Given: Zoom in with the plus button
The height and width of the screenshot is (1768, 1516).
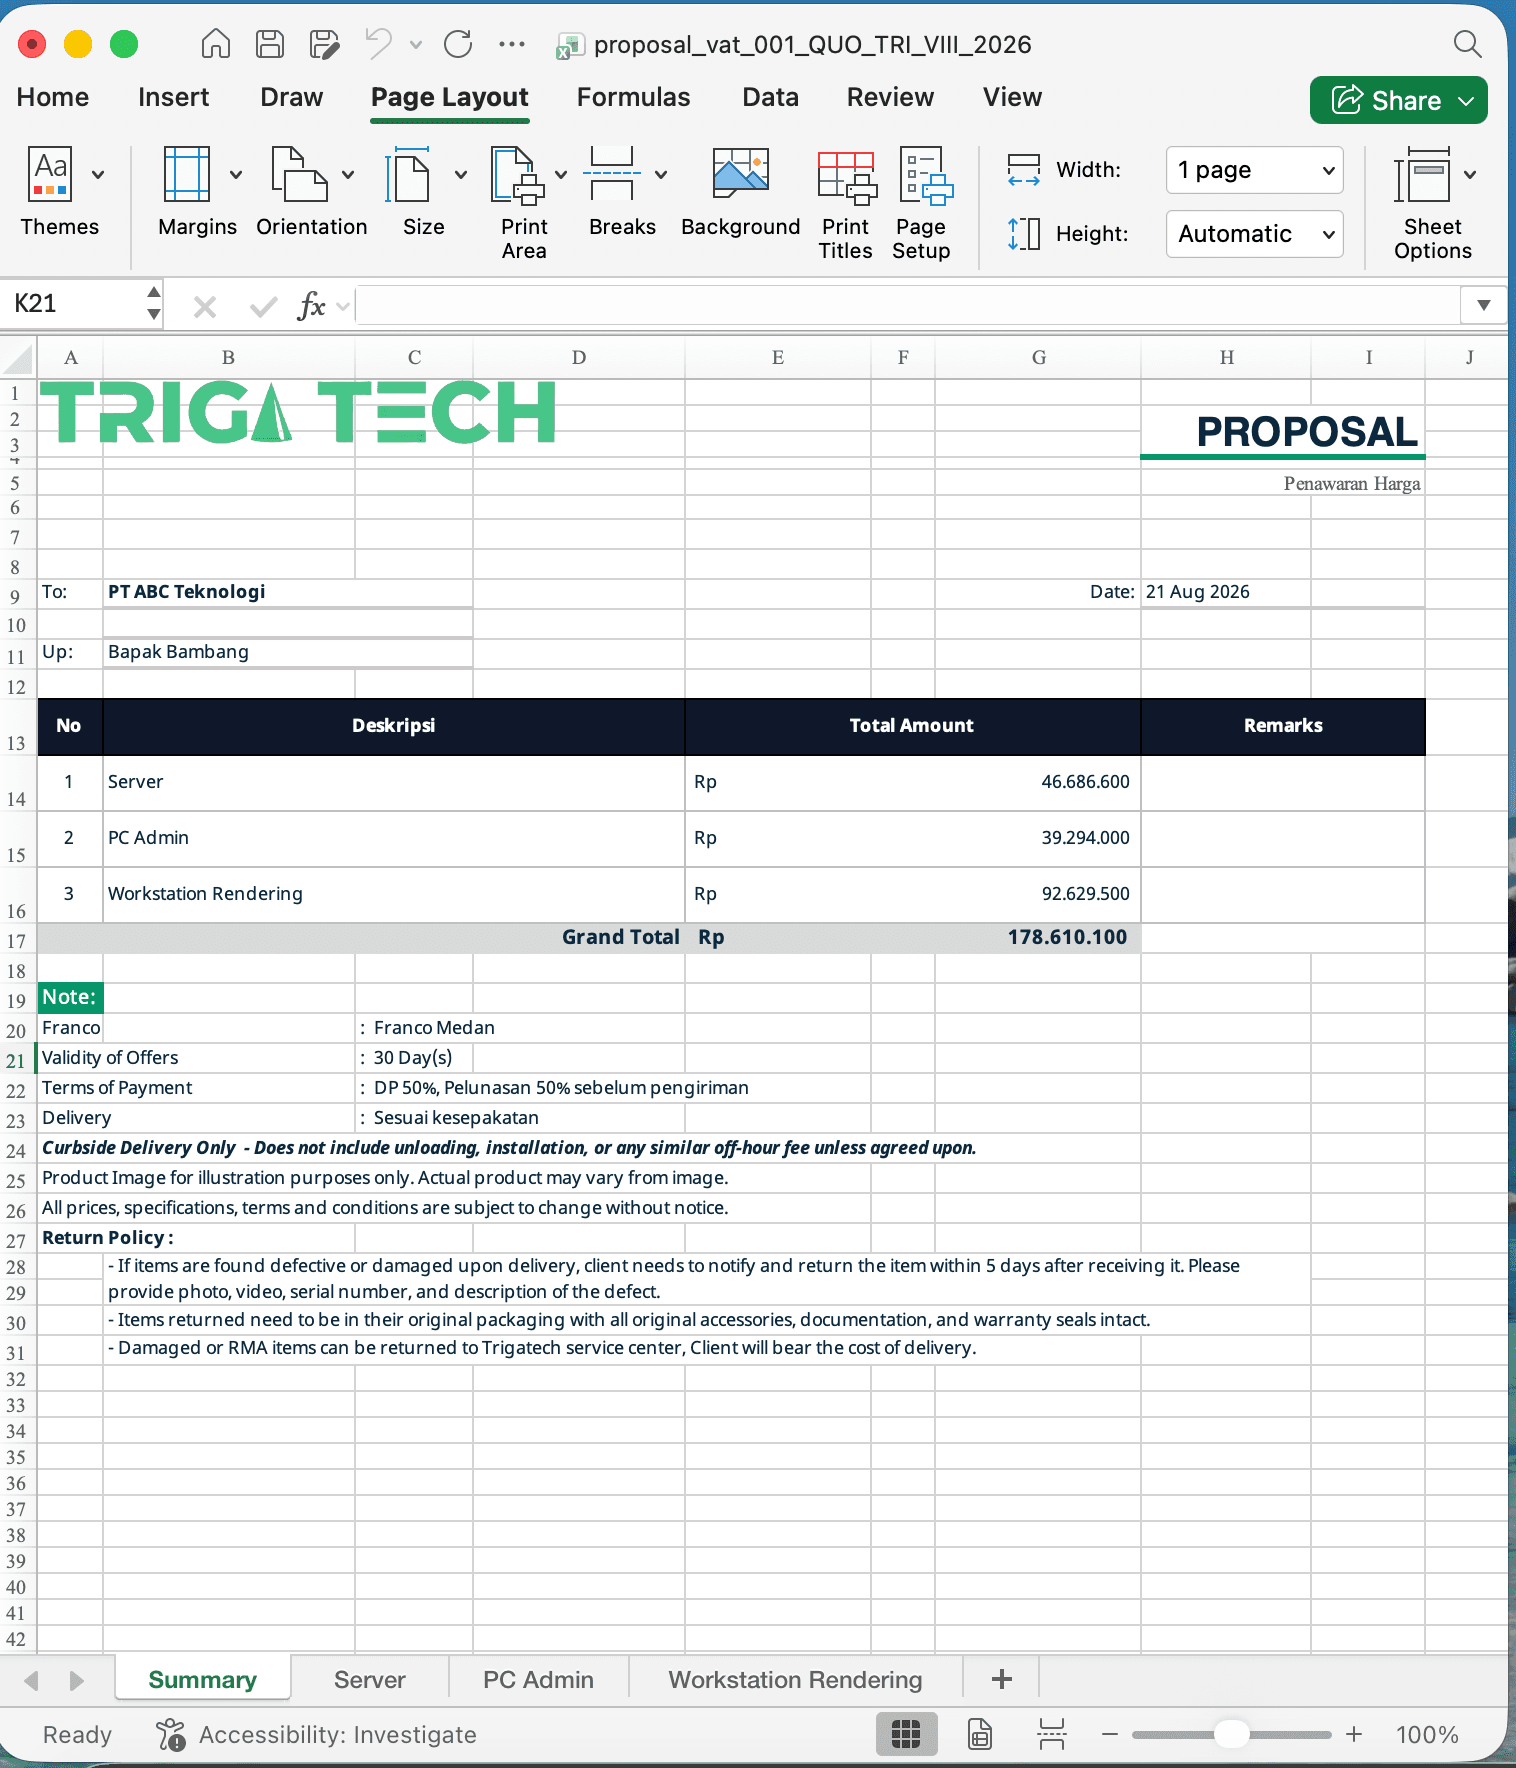Looking at the screenshot, I should pos(1354,1734).
